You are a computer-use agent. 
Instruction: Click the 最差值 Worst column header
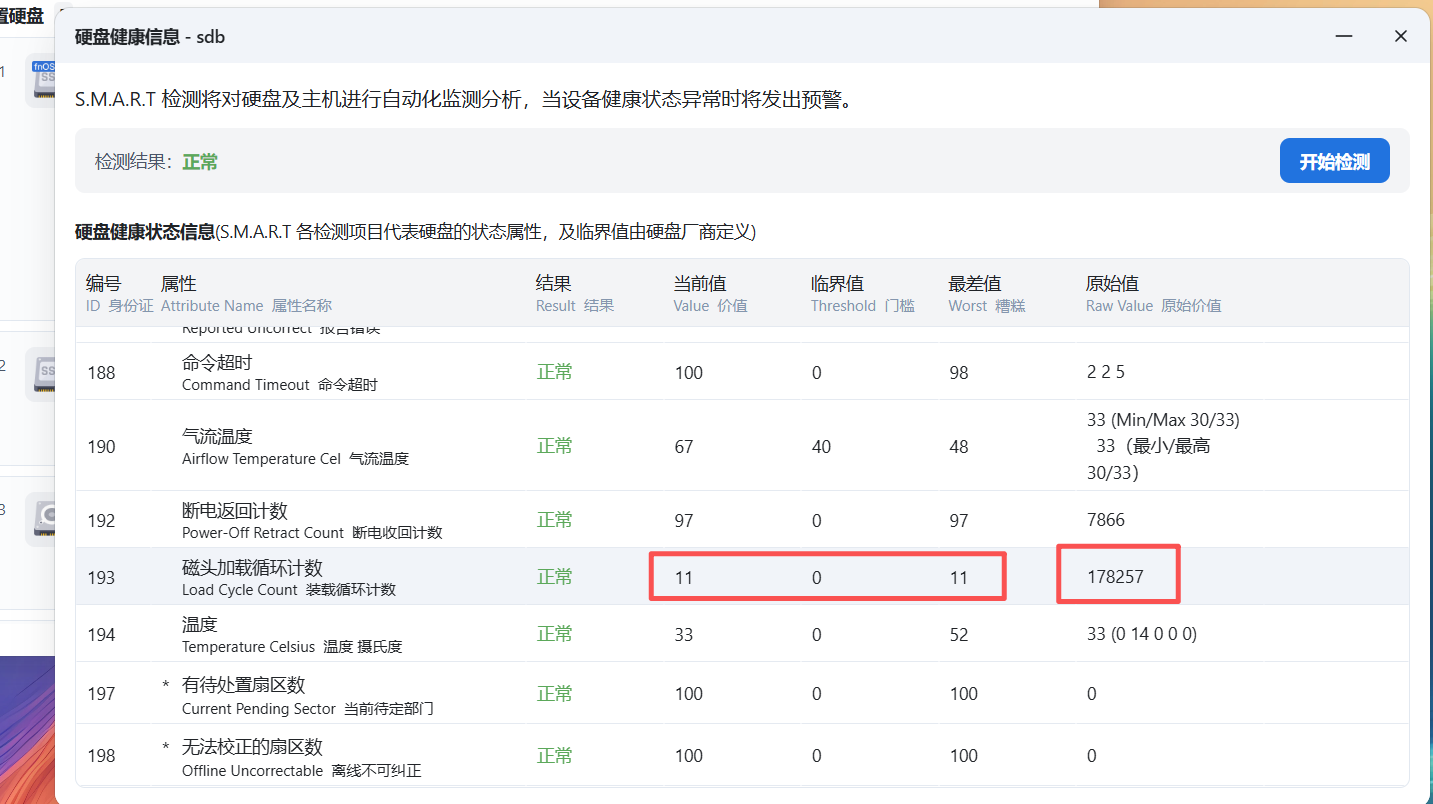pyautogui.click(x=973, y=284)
